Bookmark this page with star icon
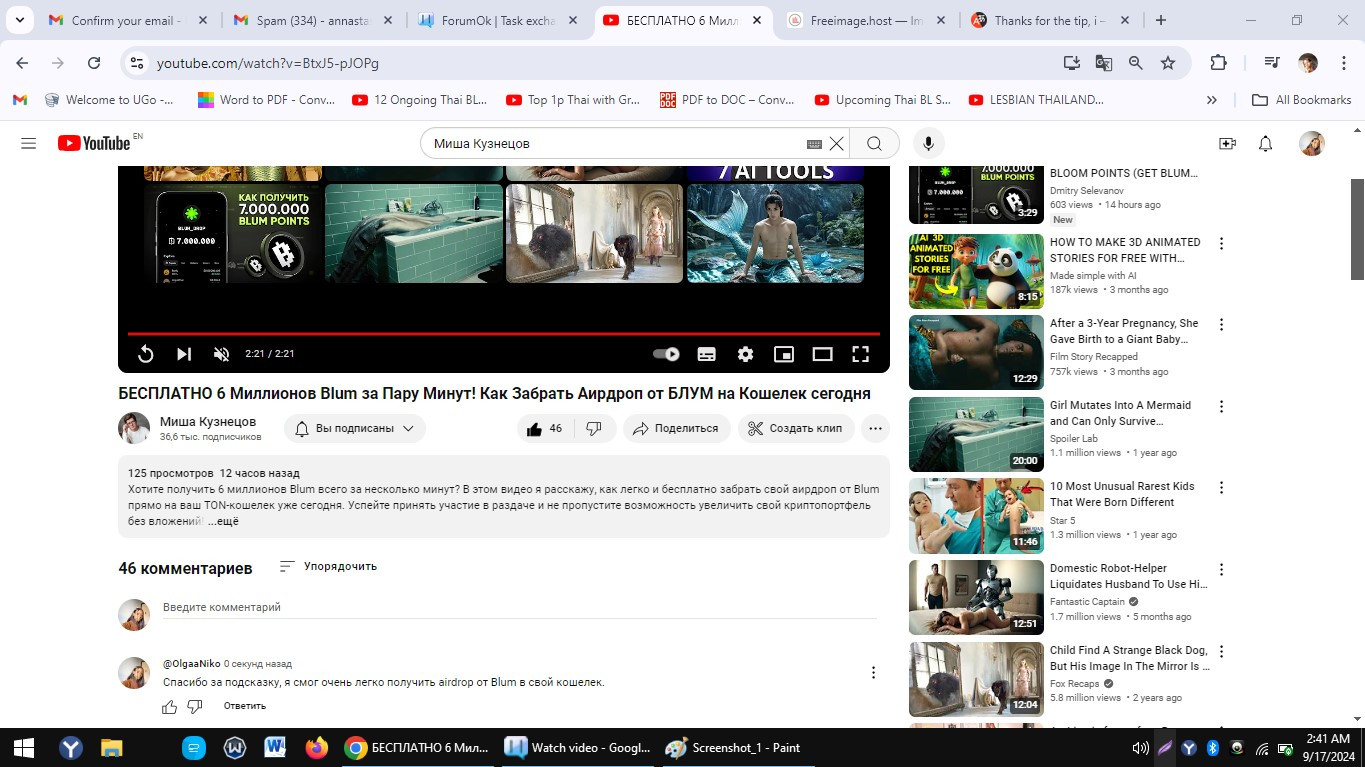The width and height of the screenshot is (1365, 767). [1167, 63]
